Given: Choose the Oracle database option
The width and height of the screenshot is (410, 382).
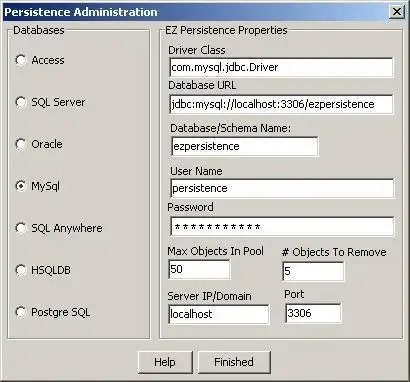Looking at the screenshot, I should point(21,144).
